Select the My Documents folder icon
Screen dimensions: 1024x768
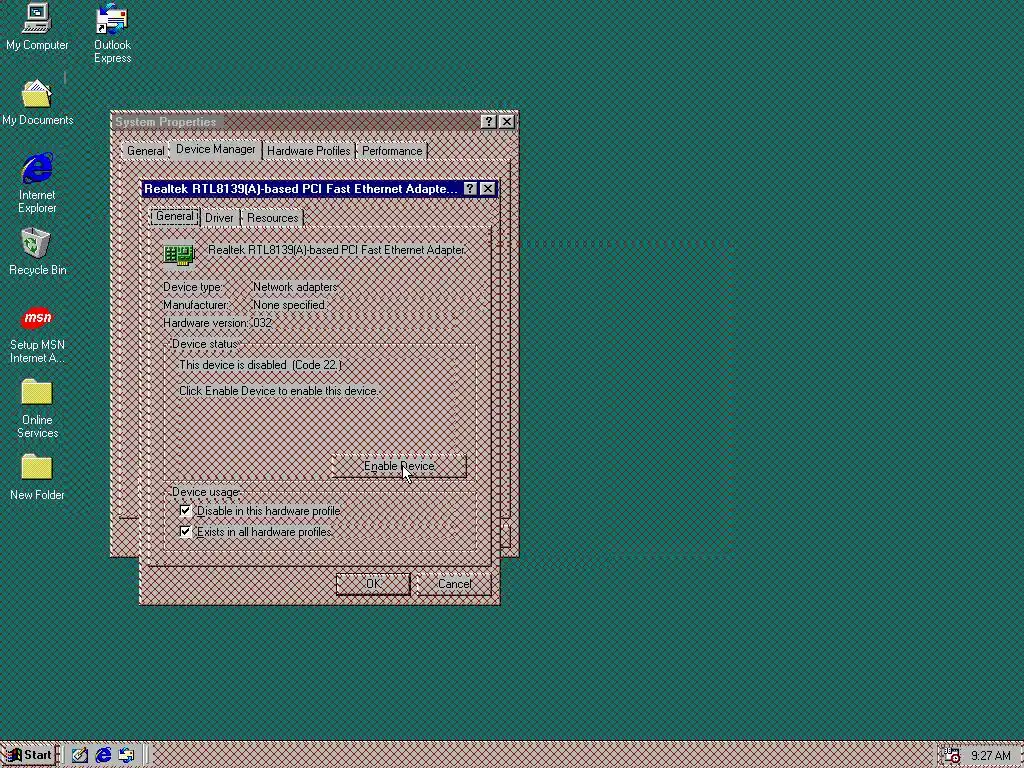37,103
